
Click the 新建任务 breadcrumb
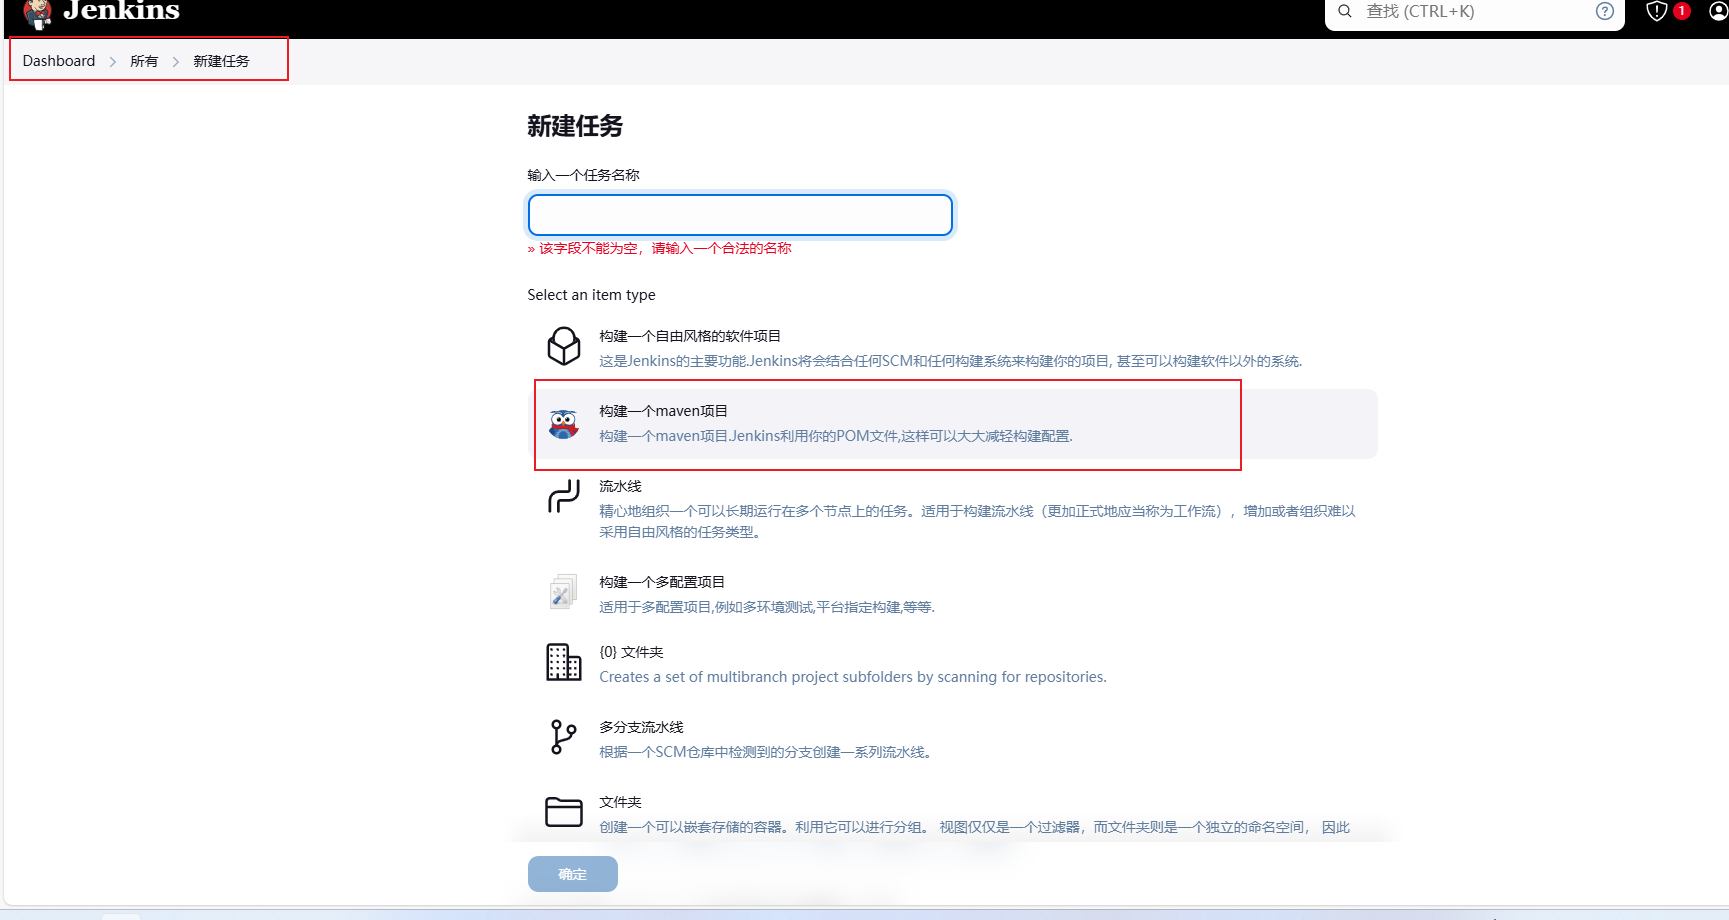[221, 61]
